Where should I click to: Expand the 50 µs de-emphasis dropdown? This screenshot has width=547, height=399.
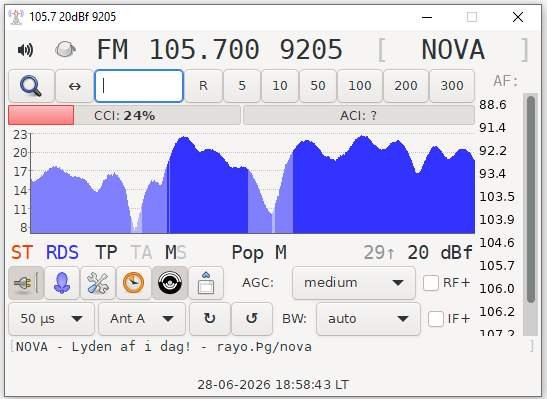click(52, 319)
